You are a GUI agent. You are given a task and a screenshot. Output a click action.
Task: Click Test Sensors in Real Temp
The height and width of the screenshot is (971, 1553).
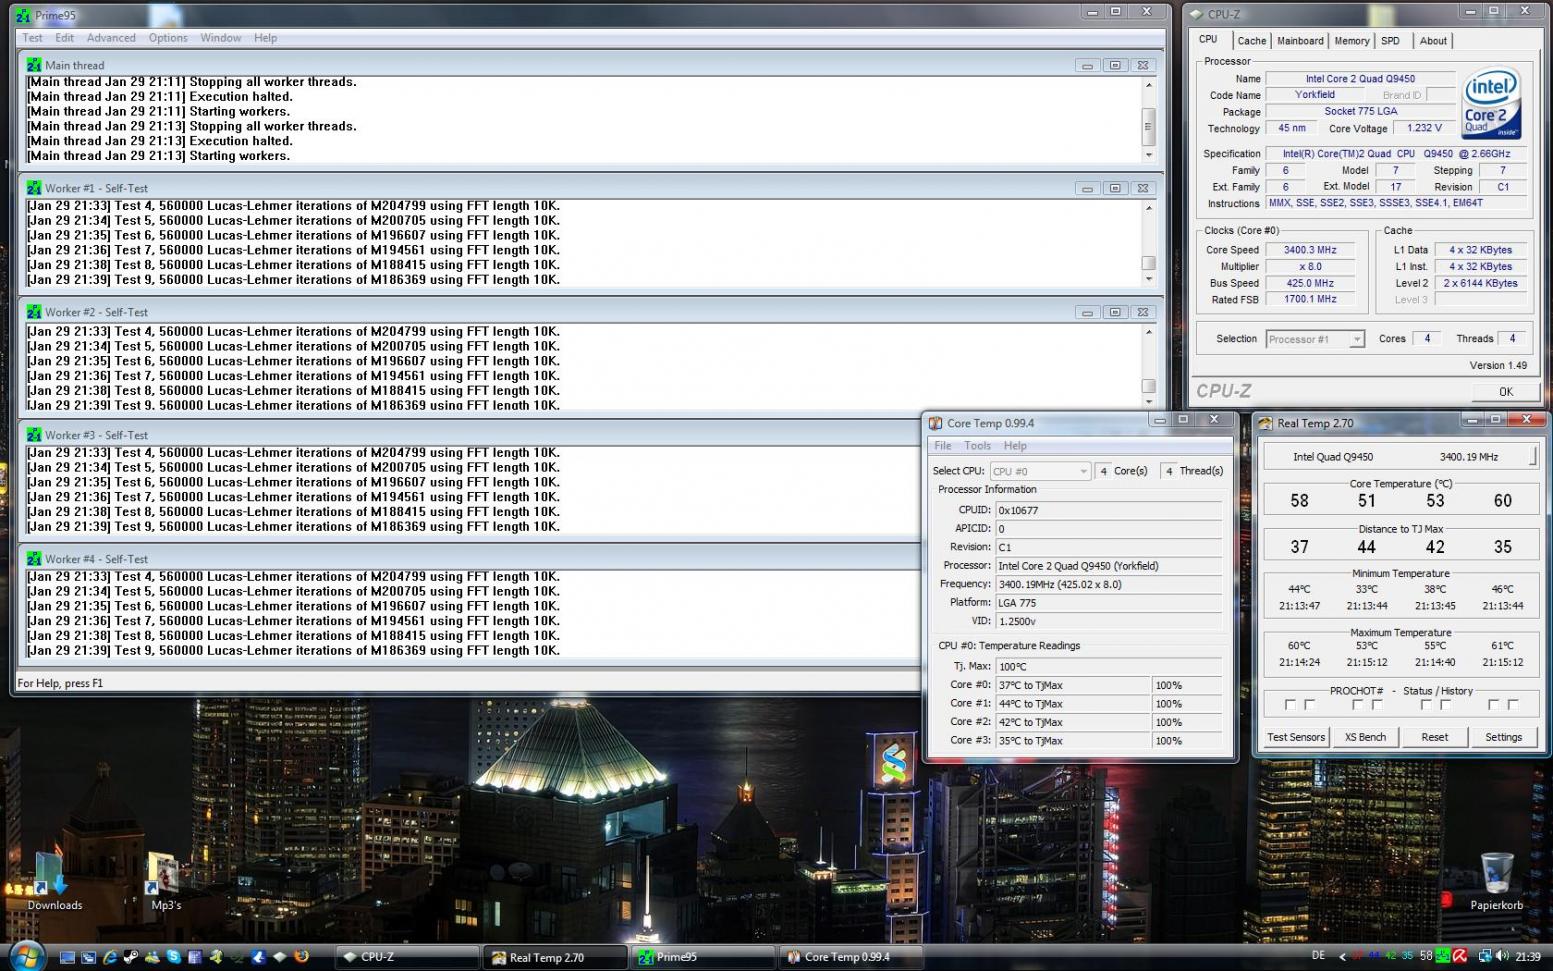pyautogui.click(x=1295, y=737)
